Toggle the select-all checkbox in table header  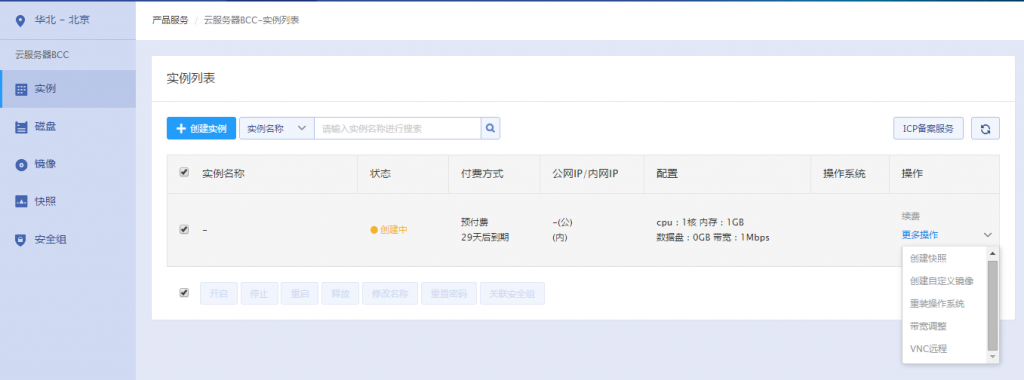[x=184, y=172]
